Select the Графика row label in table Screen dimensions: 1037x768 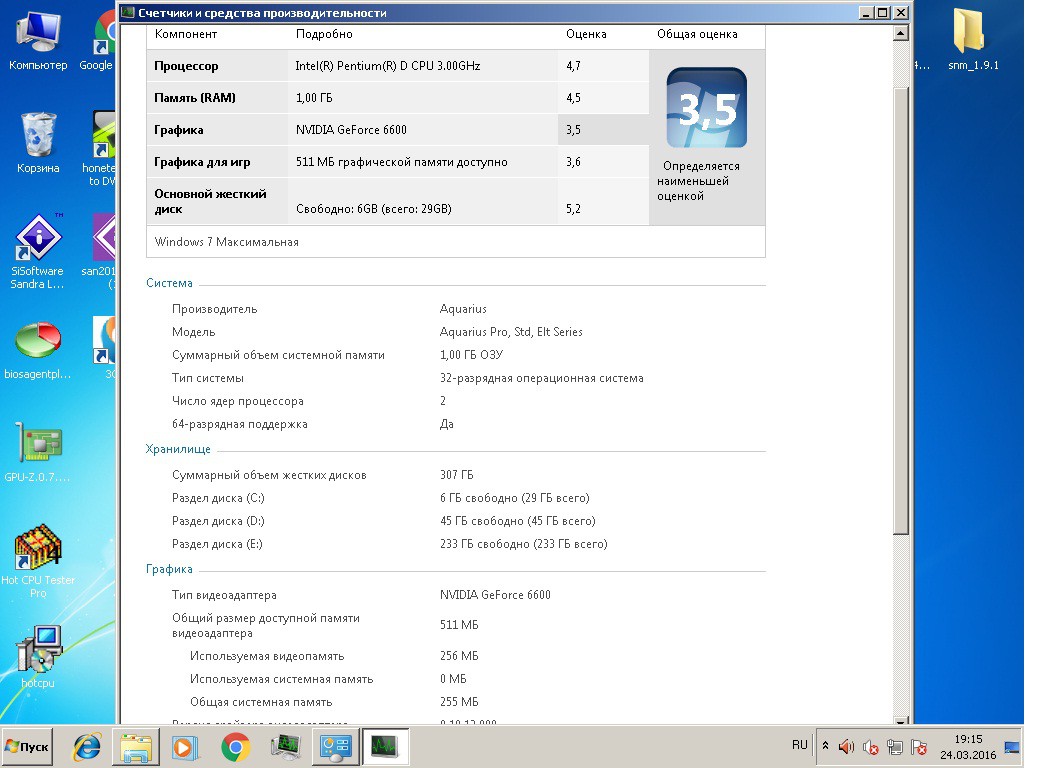click(x=179, y=130)
